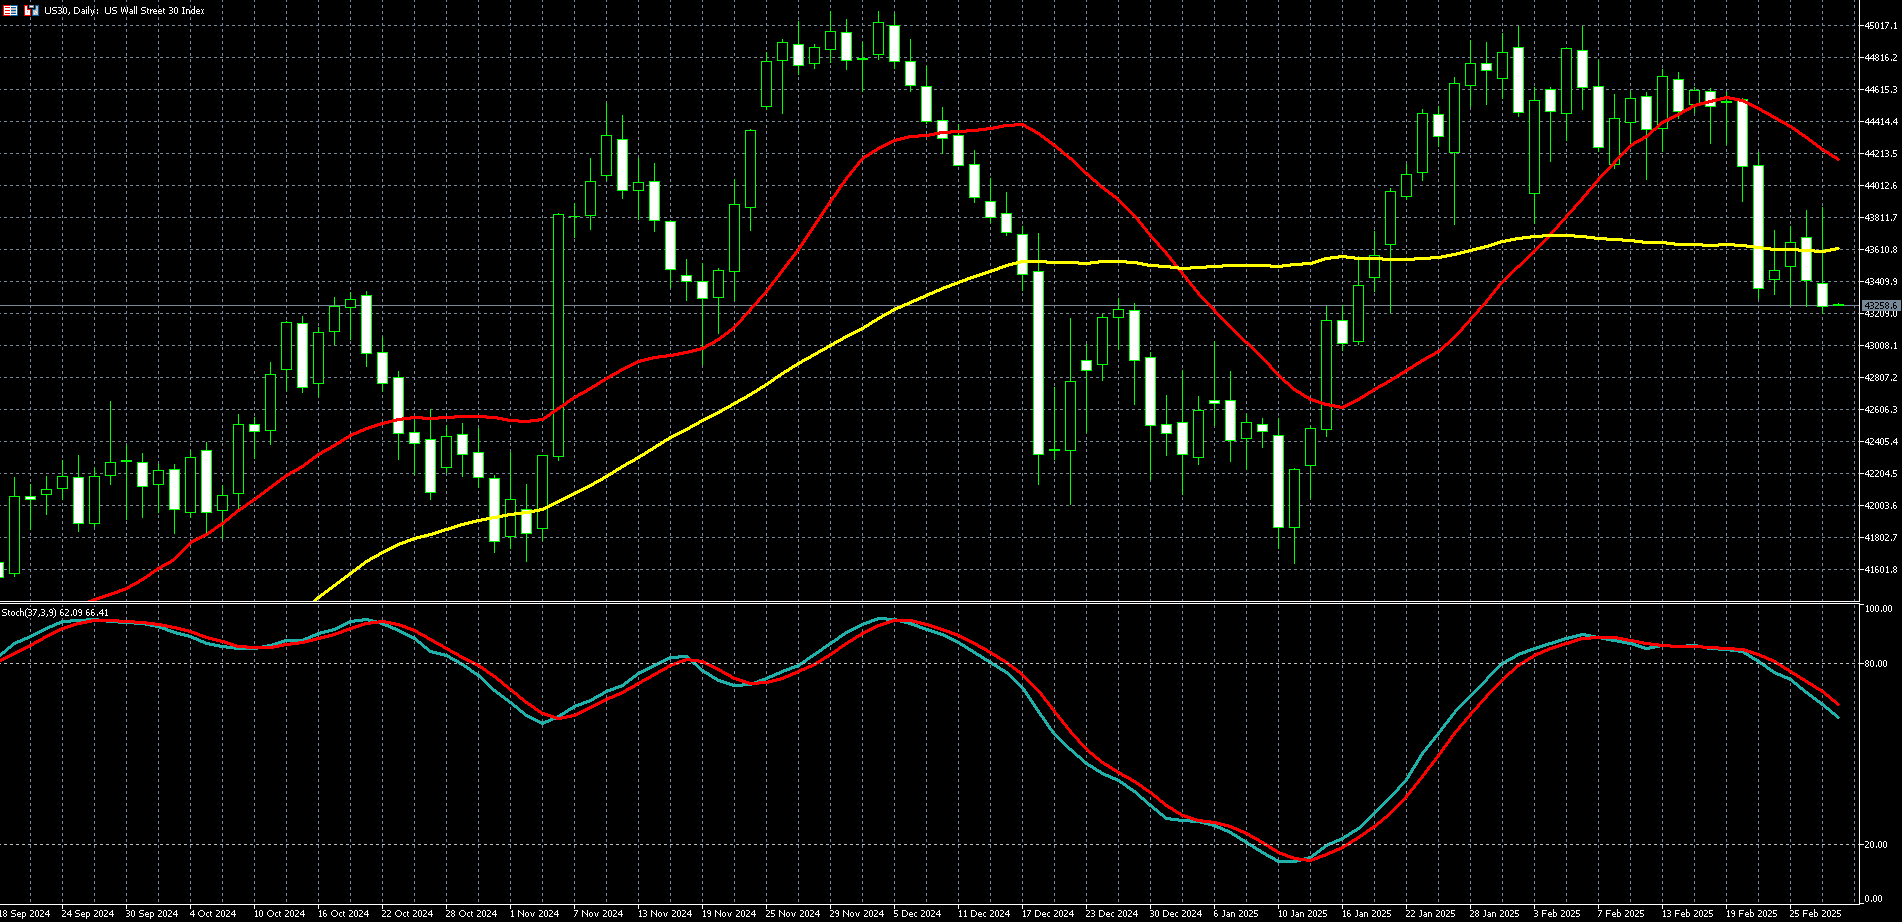Click the tall hollow candle in early November
This screenshot has width=1902, height=922.
click(x=558, y=335)
